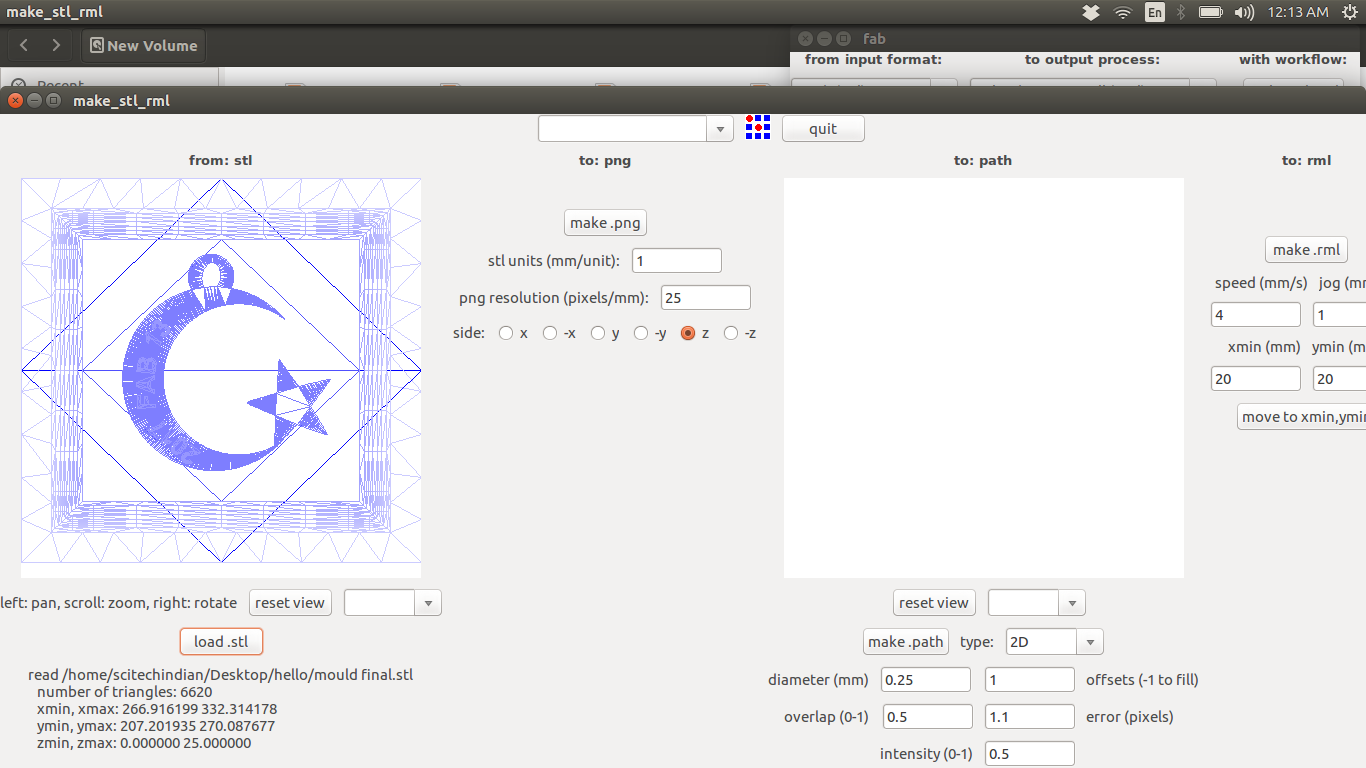Open the system gear menu
1366x768 pixels.
(1349, 12)
